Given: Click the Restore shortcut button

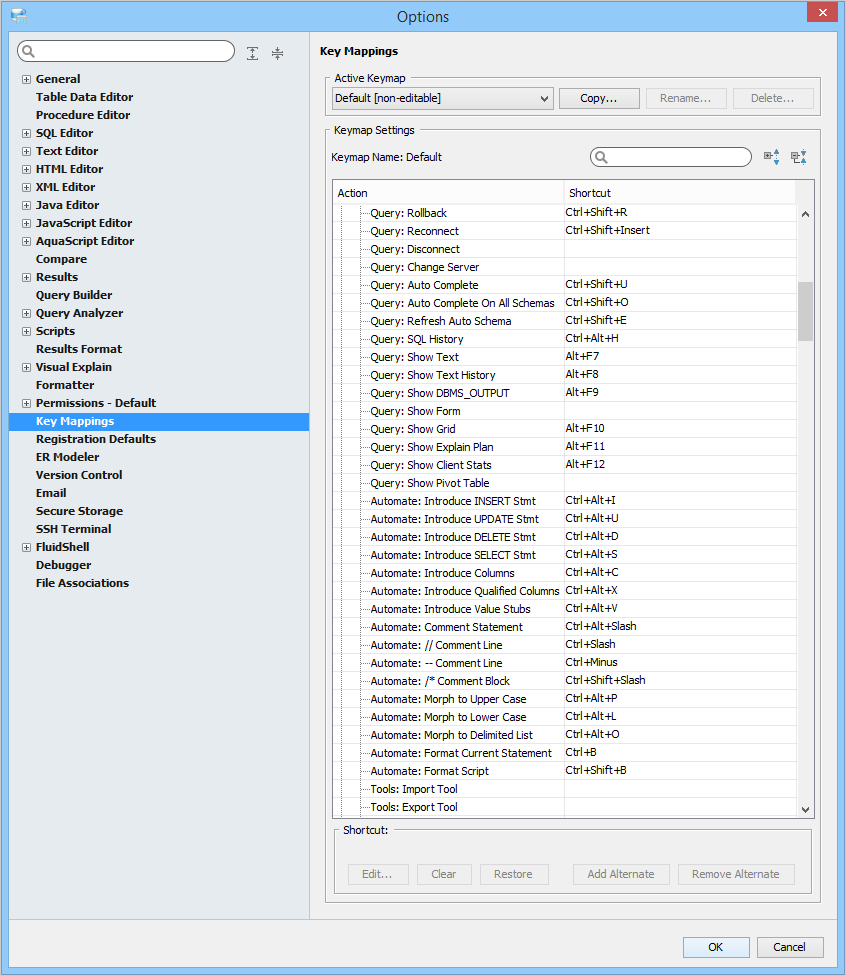Looking at the screenshot, I should pos(514,875).
